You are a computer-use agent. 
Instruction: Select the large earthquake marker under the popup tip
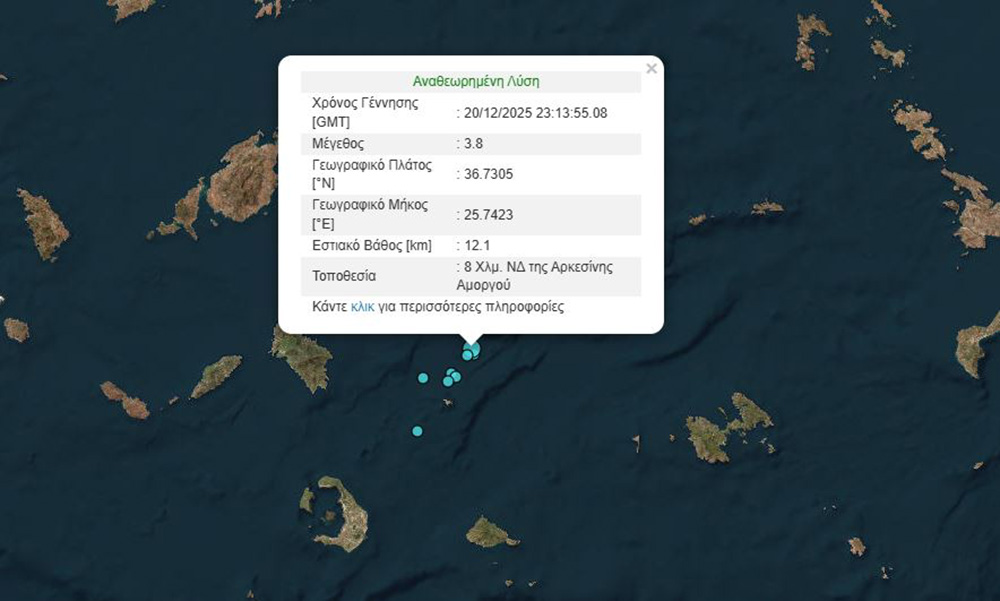pyautogui.click(x=473, y=348)
